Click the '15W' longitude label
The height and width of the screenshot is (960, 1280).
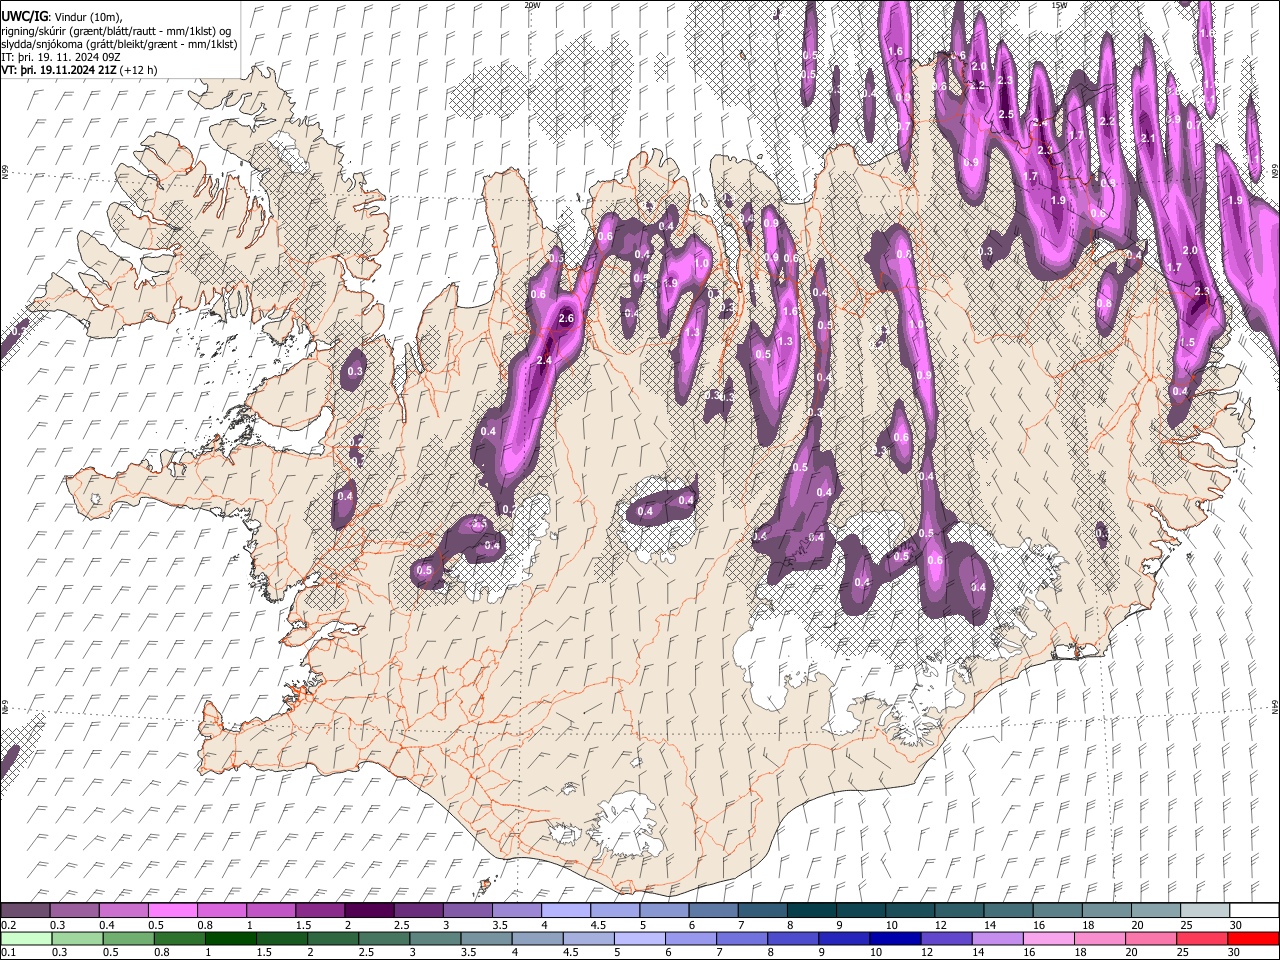1059,5
